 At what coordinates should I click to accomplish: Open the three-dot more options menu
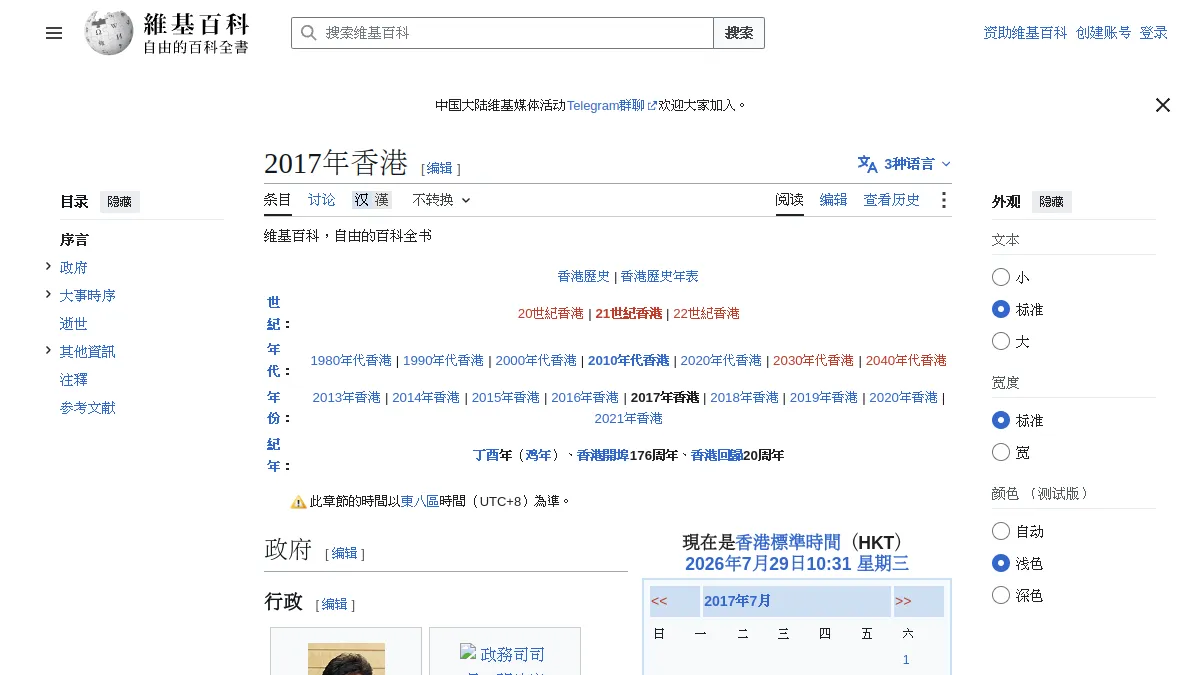tap(943, 200)
